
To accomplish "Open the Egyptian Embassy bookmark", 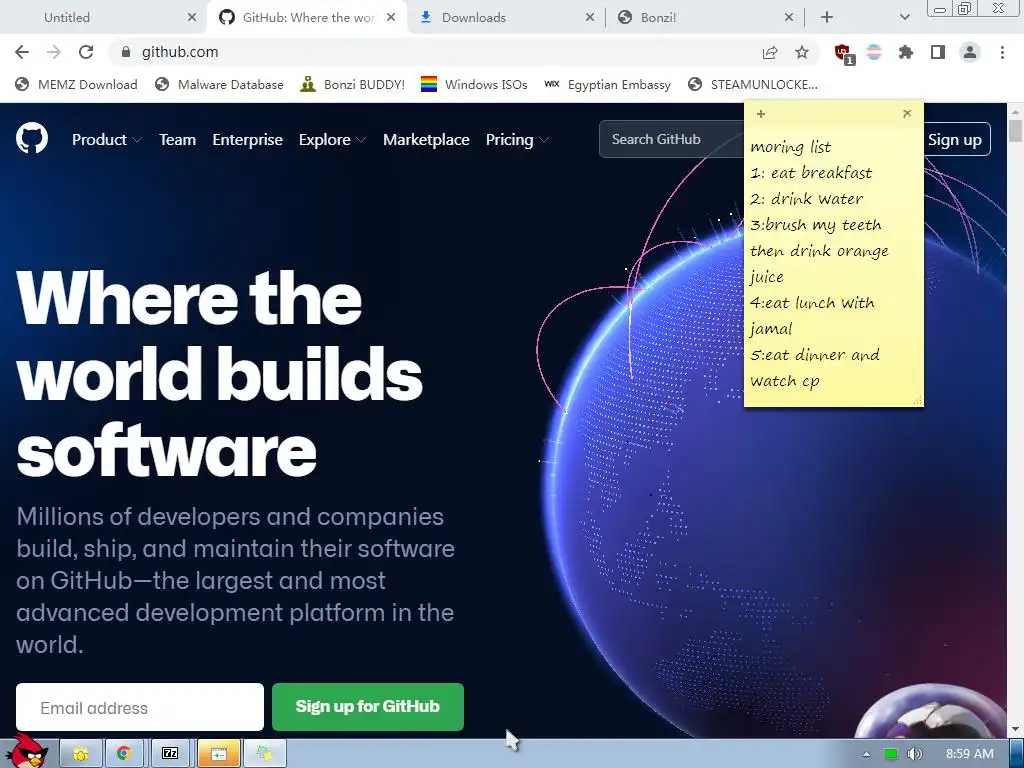I will (x=607, y=84).
